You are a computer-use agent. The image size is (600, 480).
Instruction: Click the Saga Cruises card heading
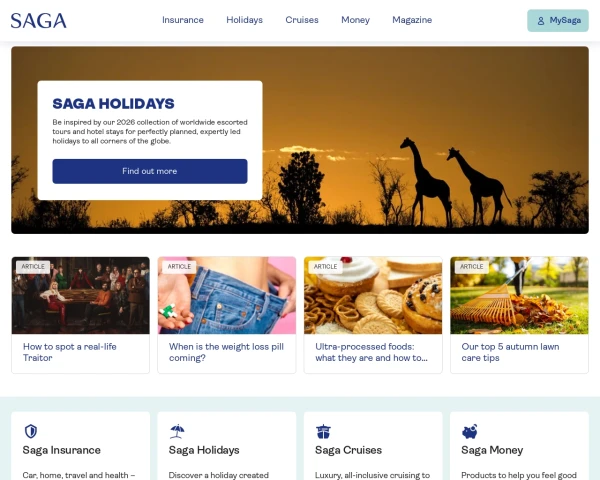348,450
